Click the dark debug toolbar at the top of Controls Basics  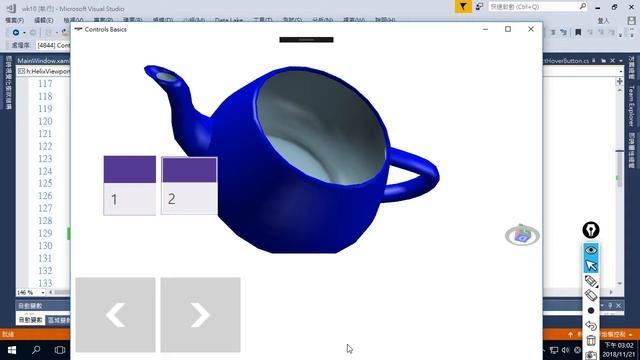pos(306,40)
